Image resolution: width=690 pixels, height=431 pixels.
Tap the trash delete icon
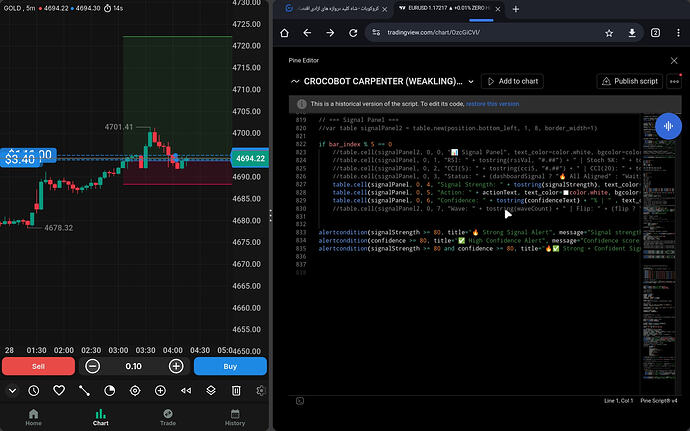(x=236, y=390)
